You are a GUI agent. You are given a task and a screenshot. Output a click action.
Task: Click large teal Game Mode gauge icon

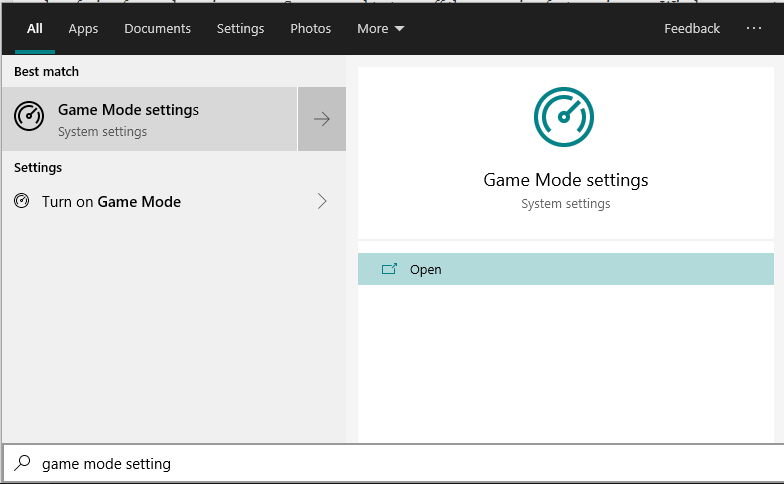(x=564, y=117)
